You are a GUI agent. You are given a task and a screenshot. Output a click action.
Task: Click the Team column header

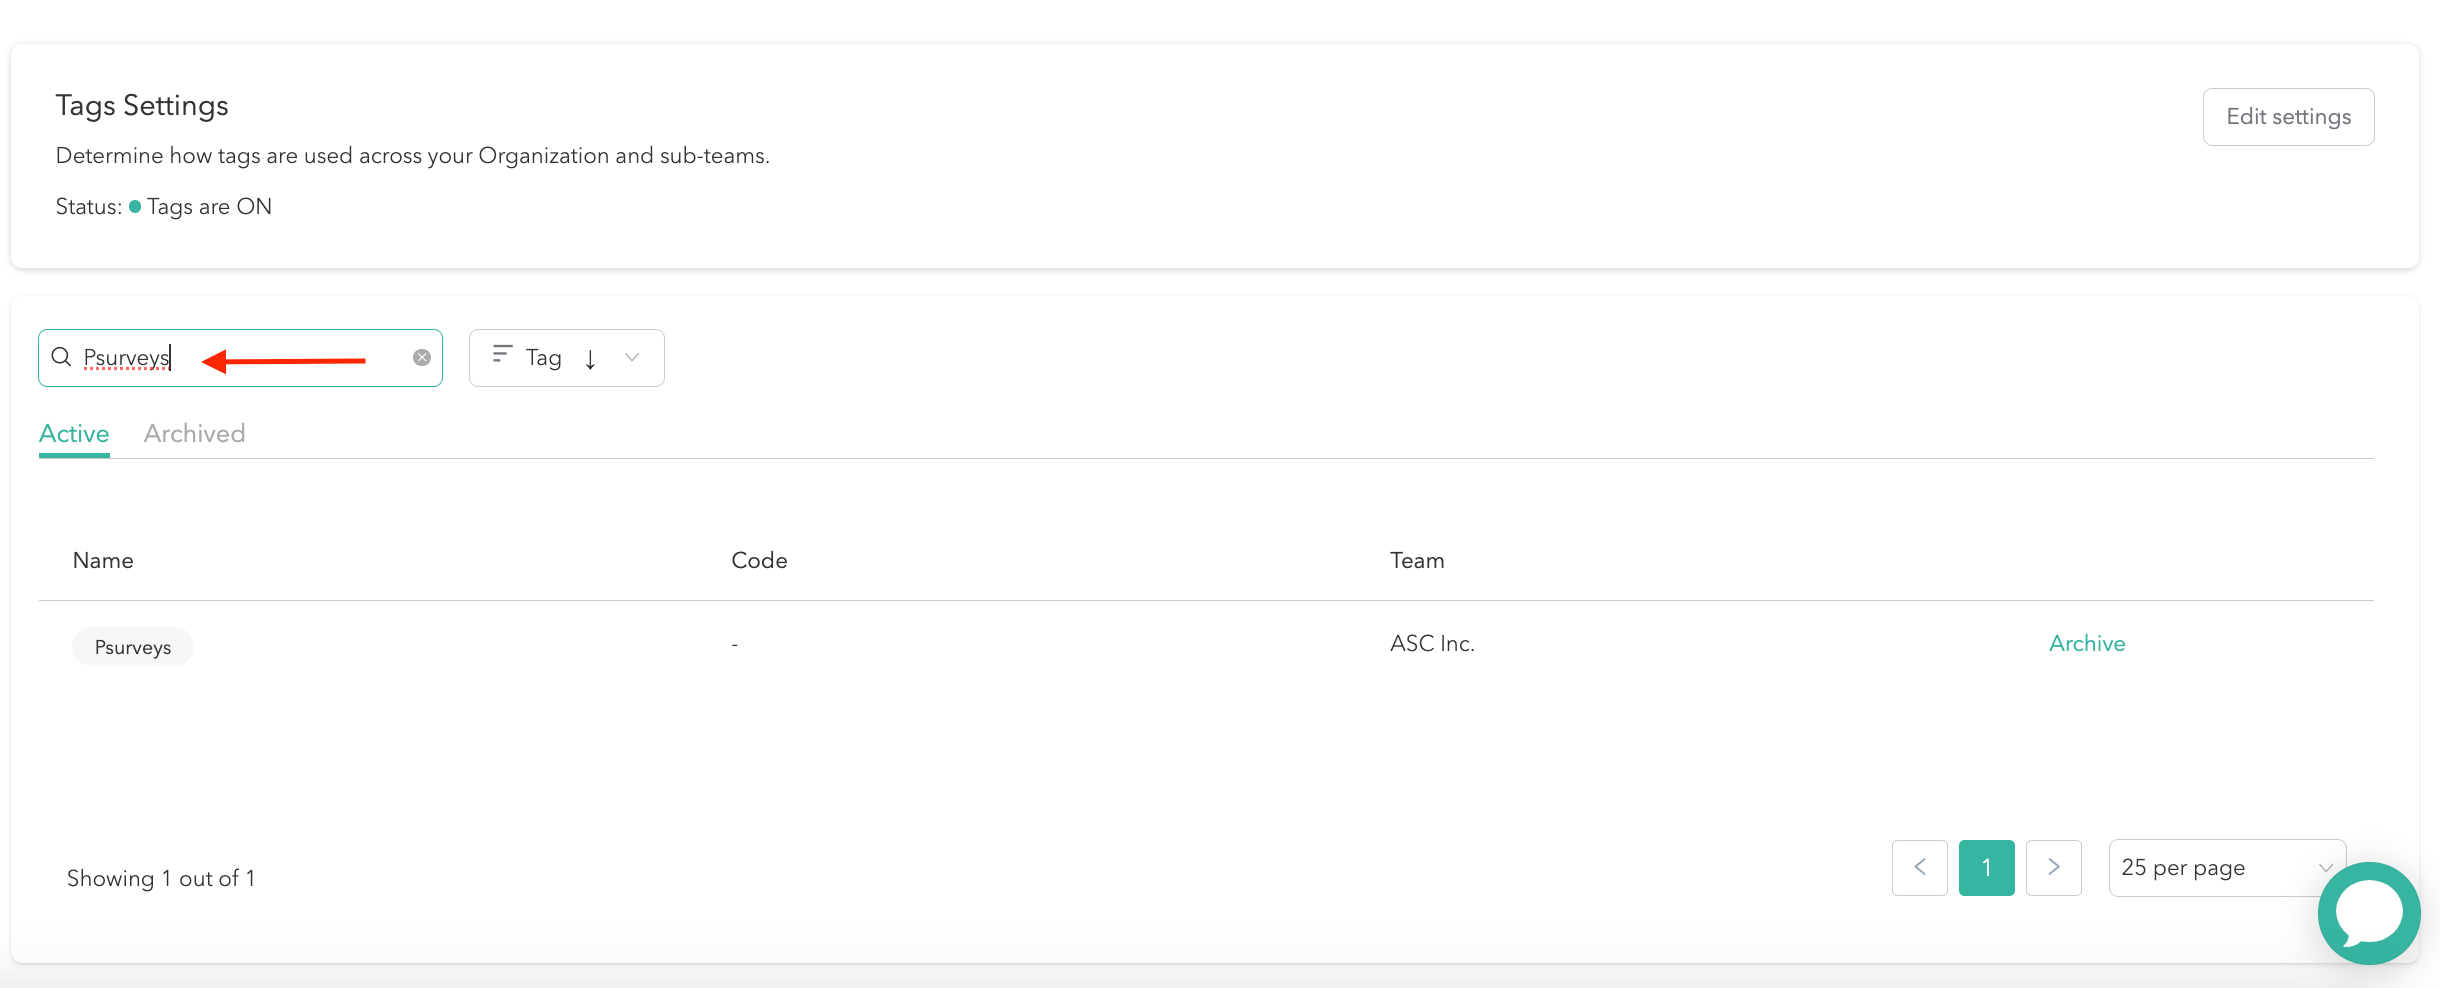click(x=1416, y=560)
